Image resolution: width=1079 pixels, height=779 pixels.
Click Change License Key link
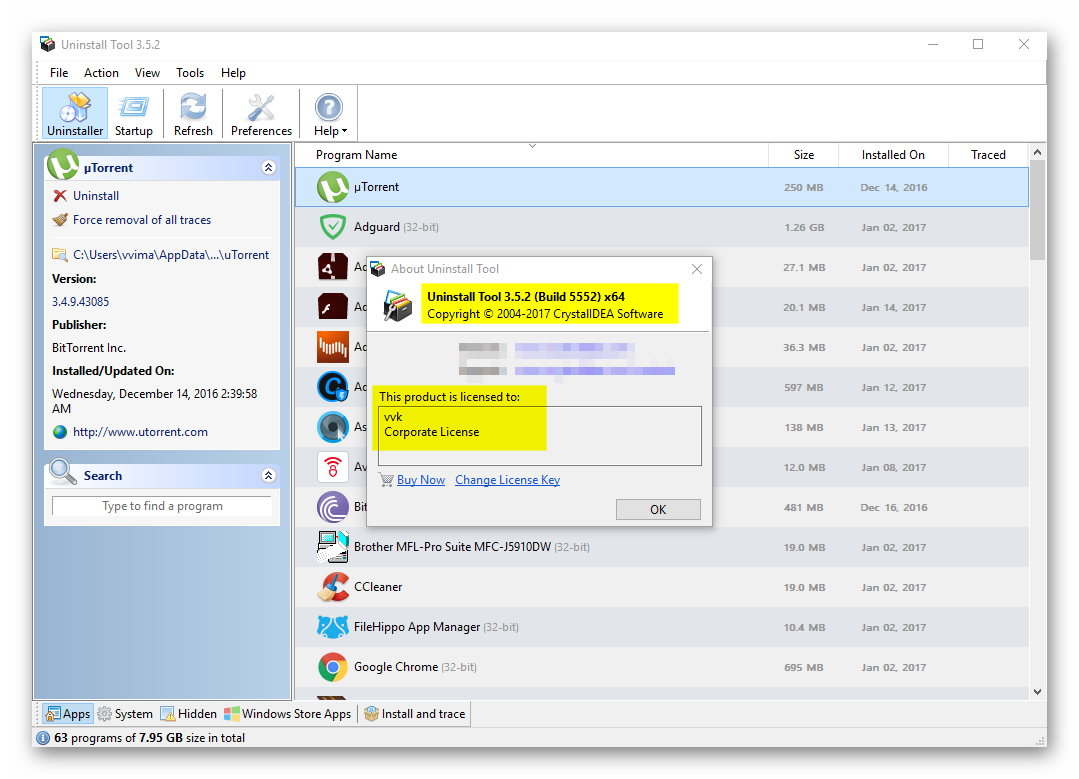(x=507, y=480)
